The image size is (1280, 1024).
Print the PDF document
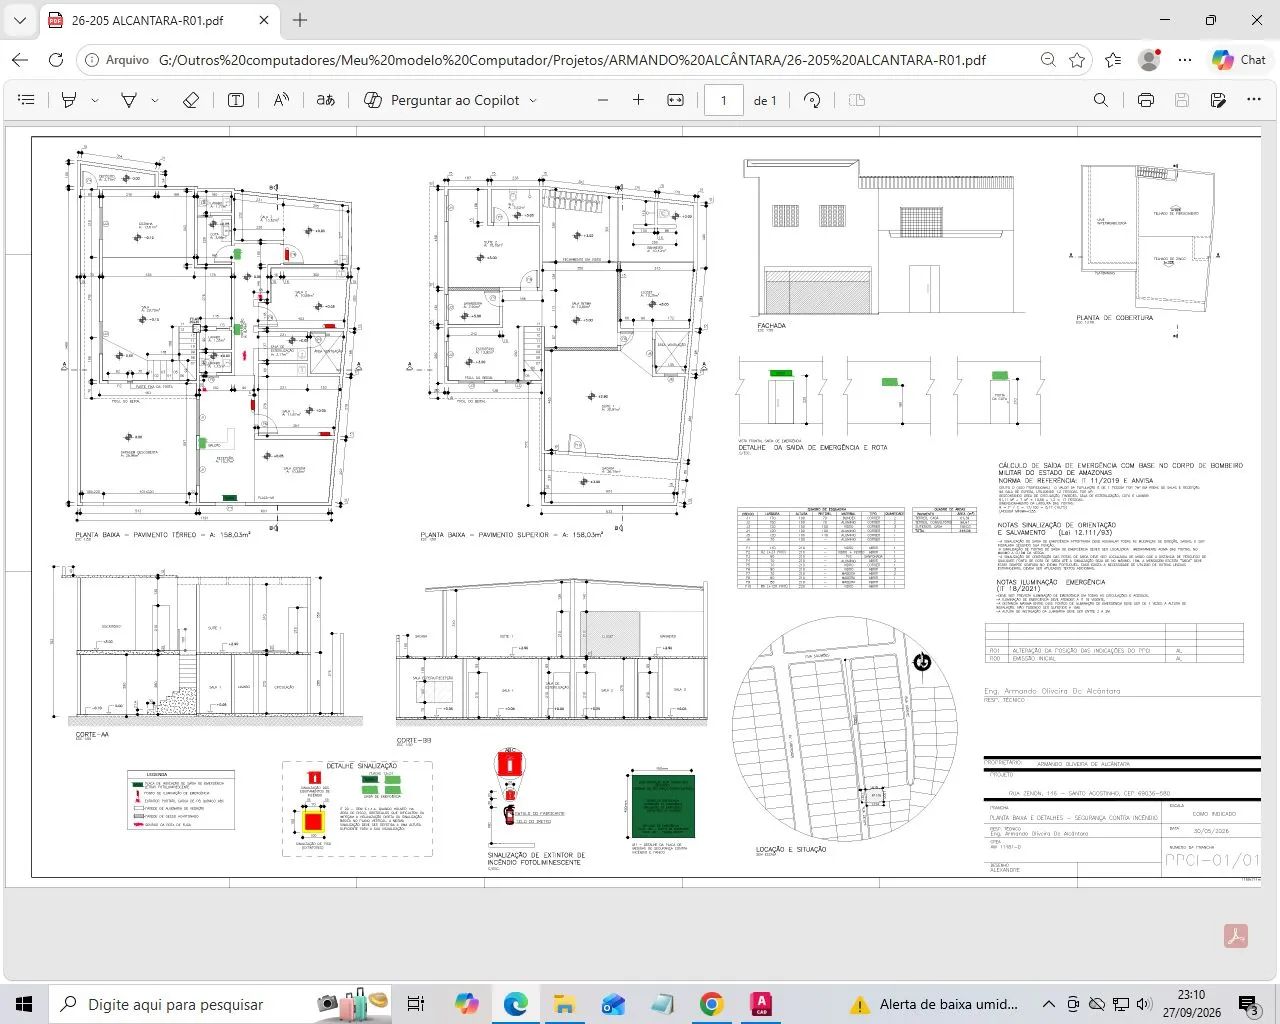tap(1146, 100)
